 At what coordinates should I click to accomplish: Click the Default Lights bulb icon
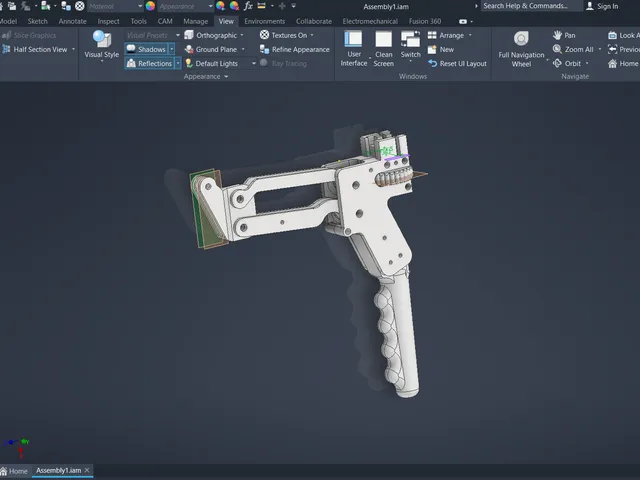(x=189, y=63)
